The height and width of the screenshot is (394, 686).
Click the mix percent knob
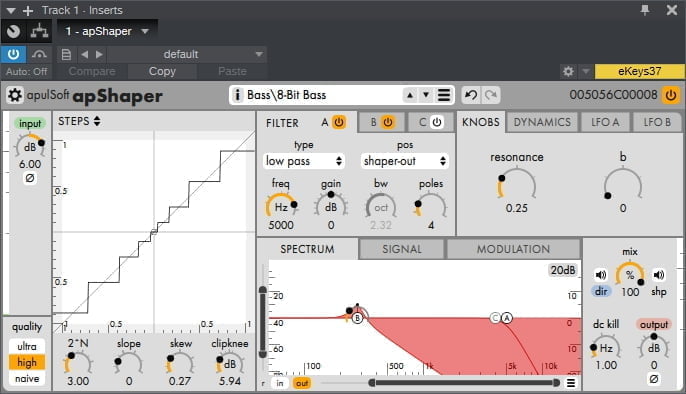coord(630,275)
